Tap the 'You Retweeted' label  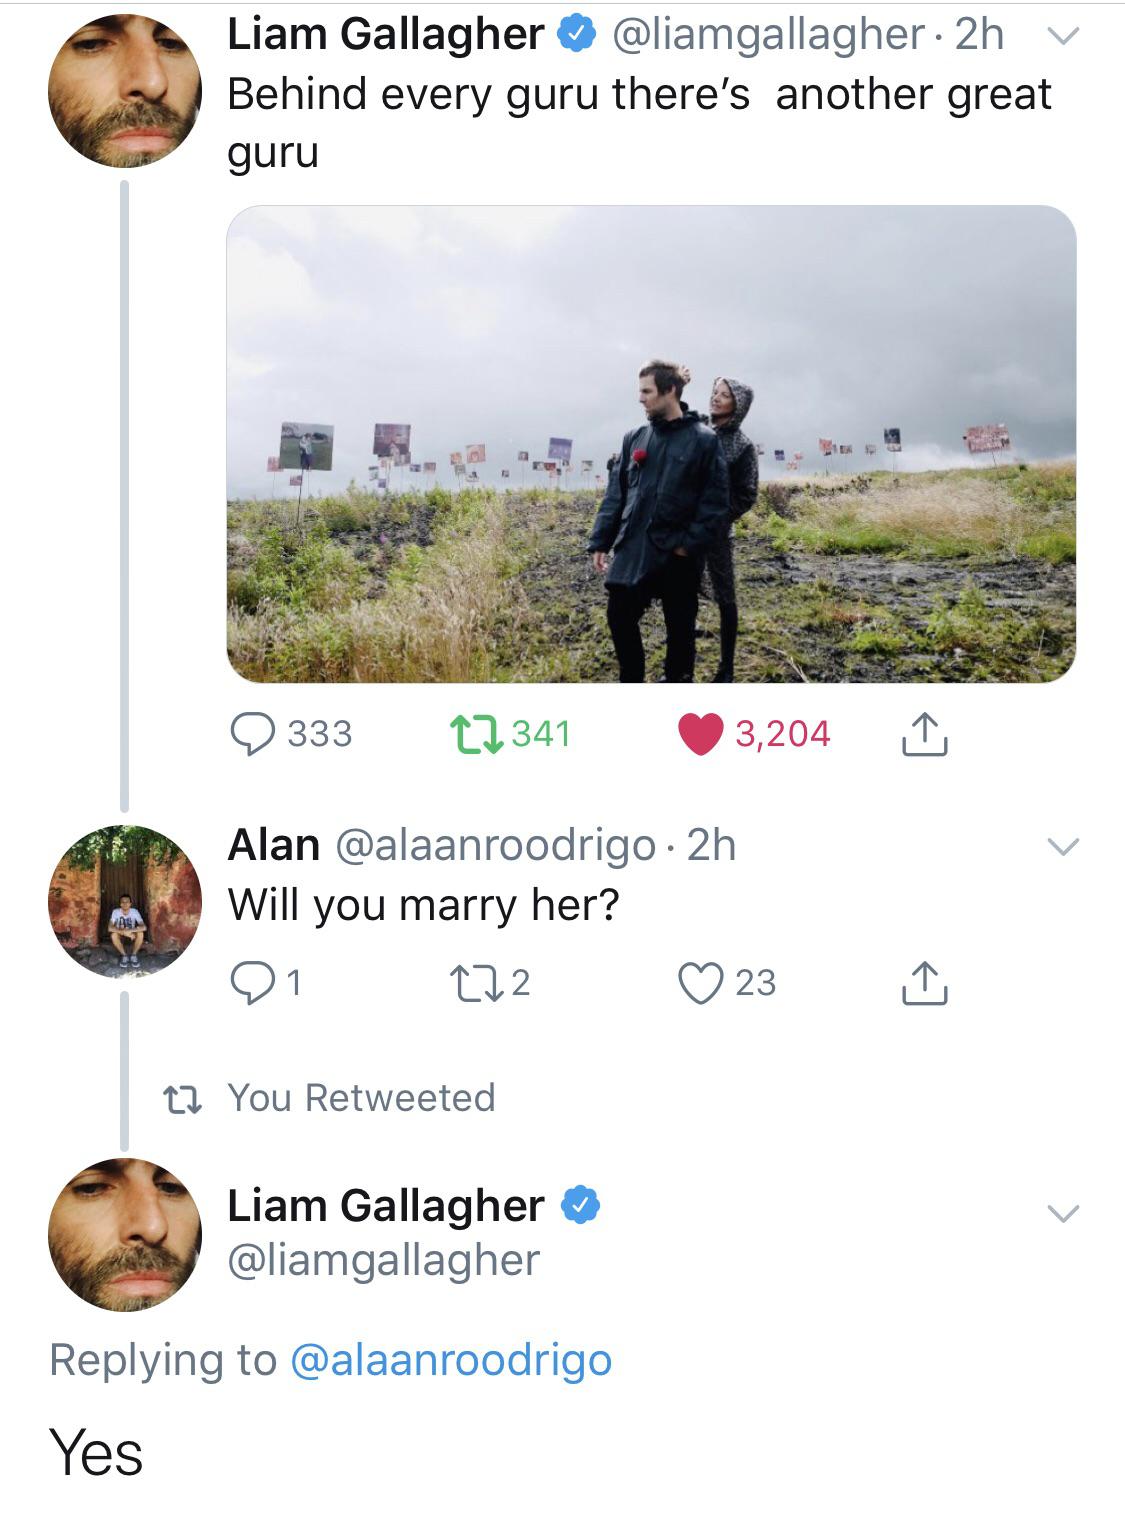click(x=361, y=1098)
